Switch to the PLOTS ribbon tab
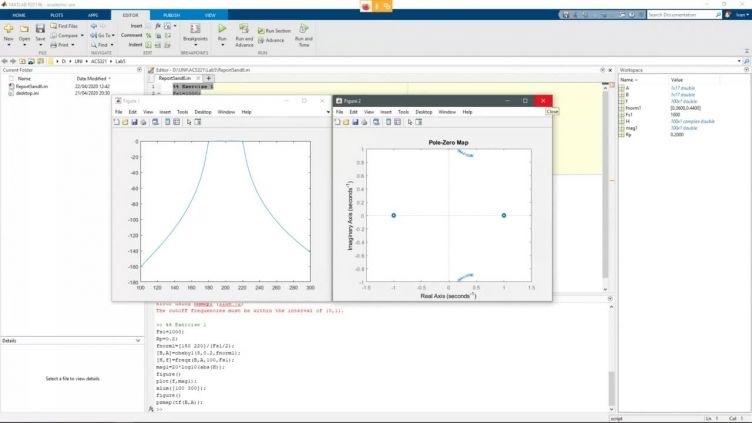The height and width of the screenshot is (423, 752). (57, 15)
